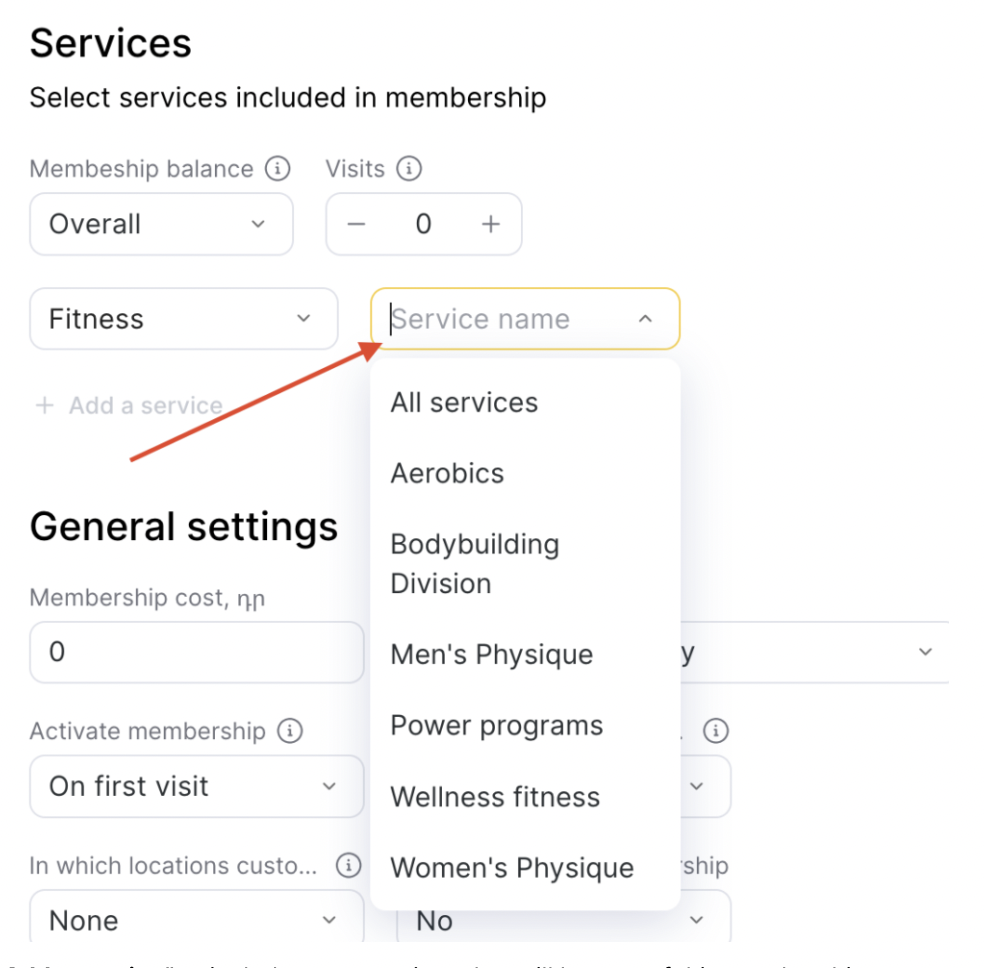
Task: Click info icon beside locations customer label
Action: coord(348,865)
